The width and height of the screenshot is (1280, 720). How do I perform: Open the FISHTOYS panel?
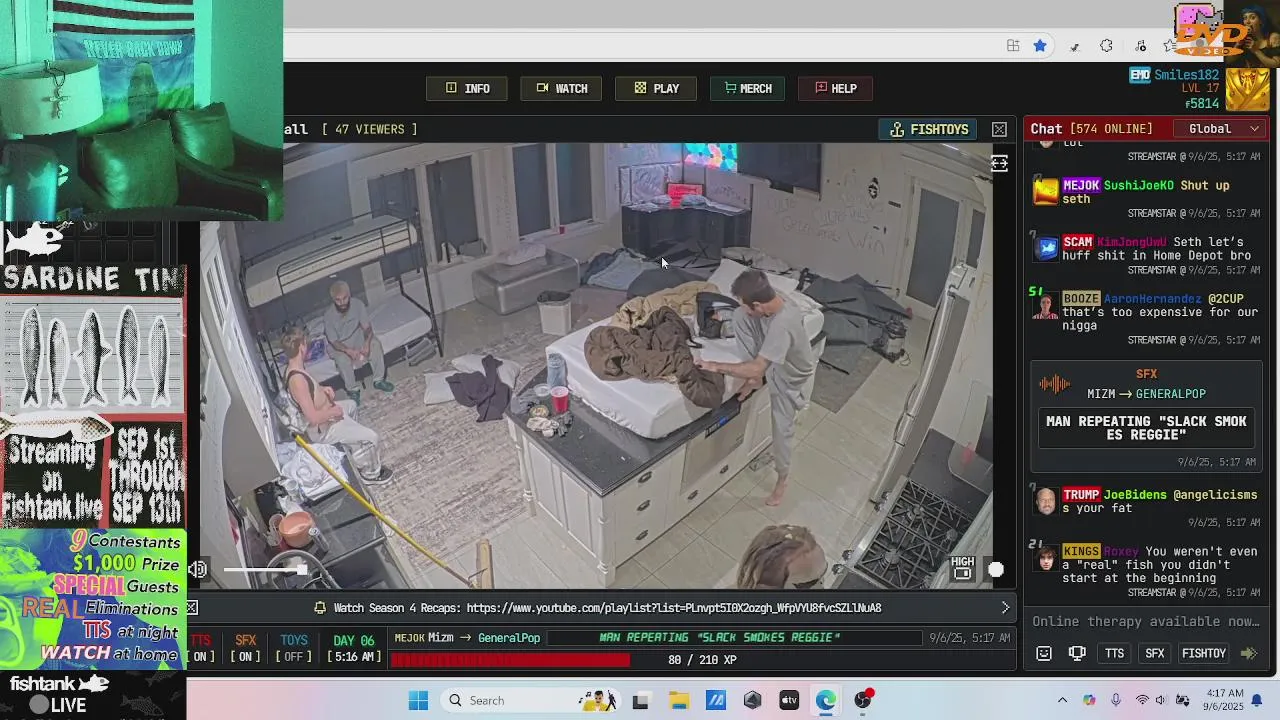pyautogui.click(x=929, y=129)
